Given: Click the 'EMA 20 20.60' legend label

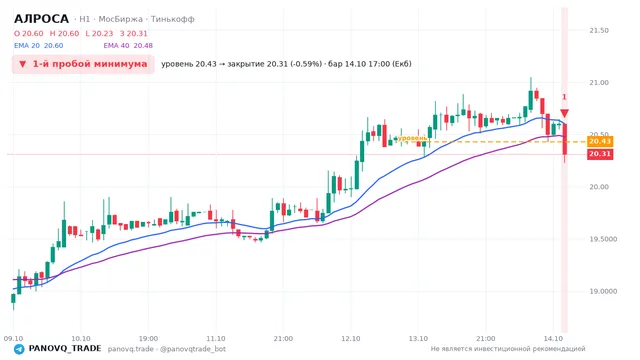Looking at the screenshot, I should (39, 46).
